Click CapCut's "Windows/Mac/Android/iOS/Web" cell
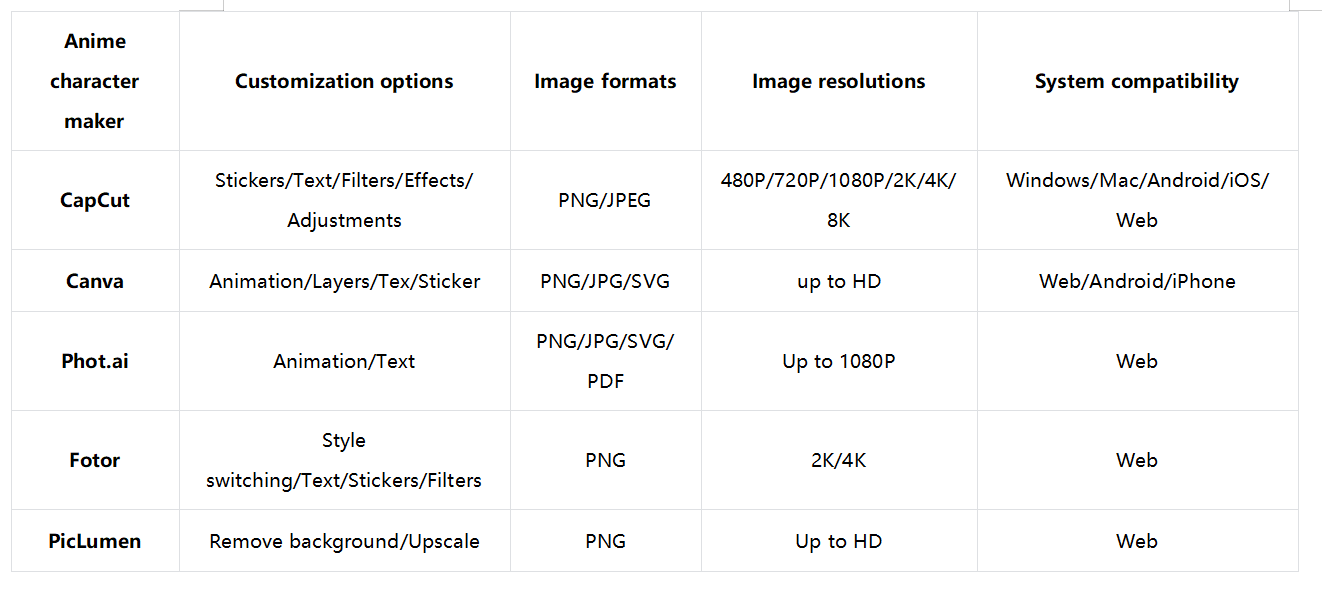 coord(1136,200)
